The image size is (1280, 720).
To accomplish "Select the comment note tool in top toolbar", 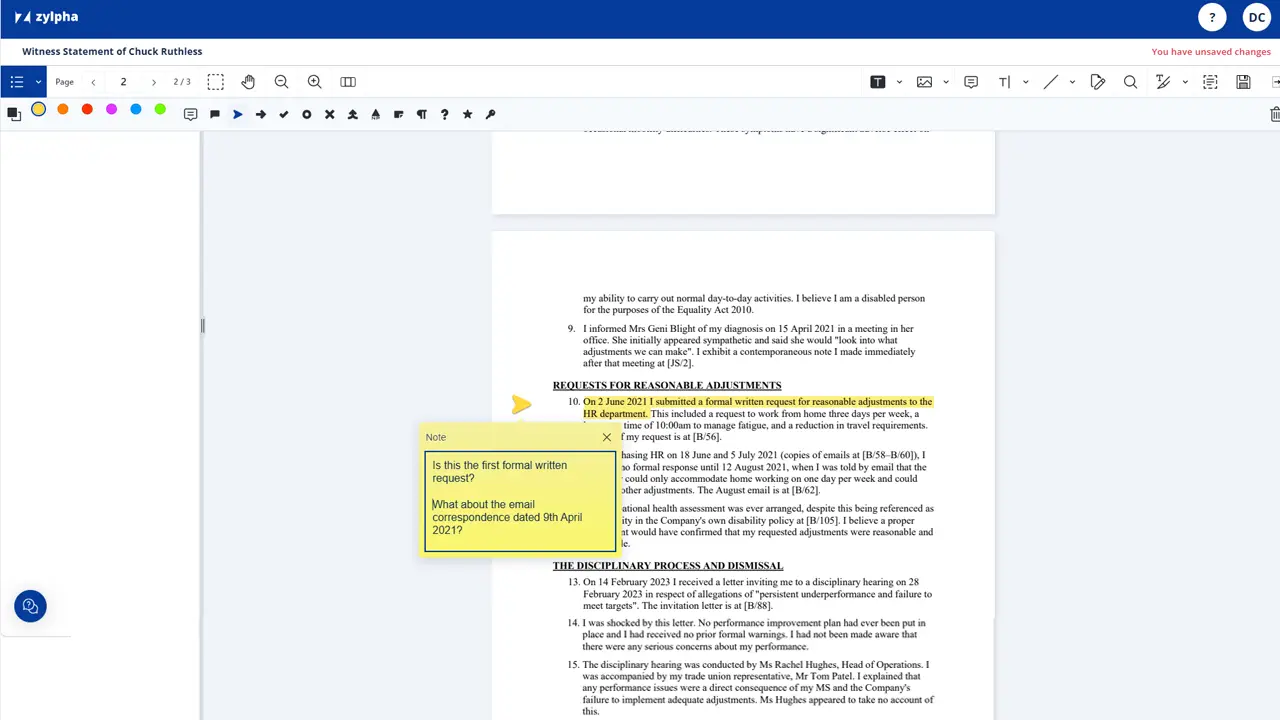I will (x=971, y=82).
